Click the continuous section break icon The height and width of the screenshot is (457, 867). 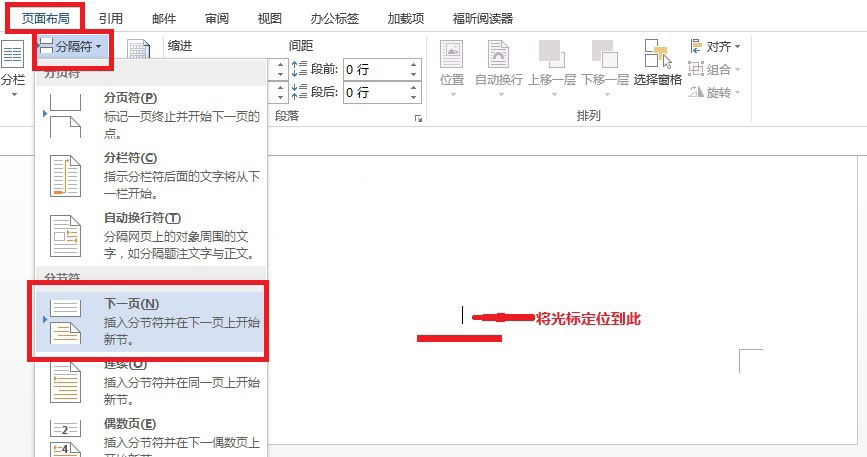[65, 382]
